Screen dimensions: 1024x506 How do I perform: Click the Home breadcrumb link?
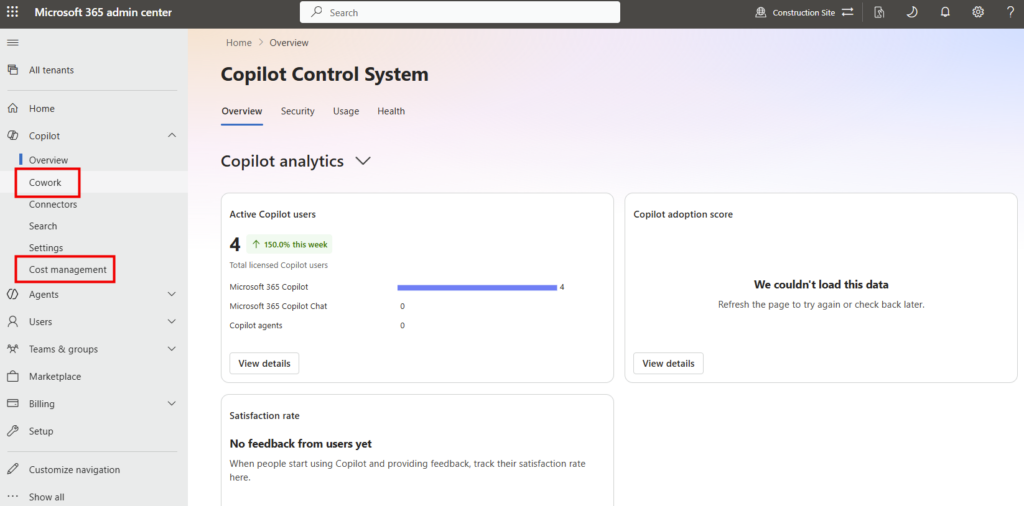pos(239,42)
